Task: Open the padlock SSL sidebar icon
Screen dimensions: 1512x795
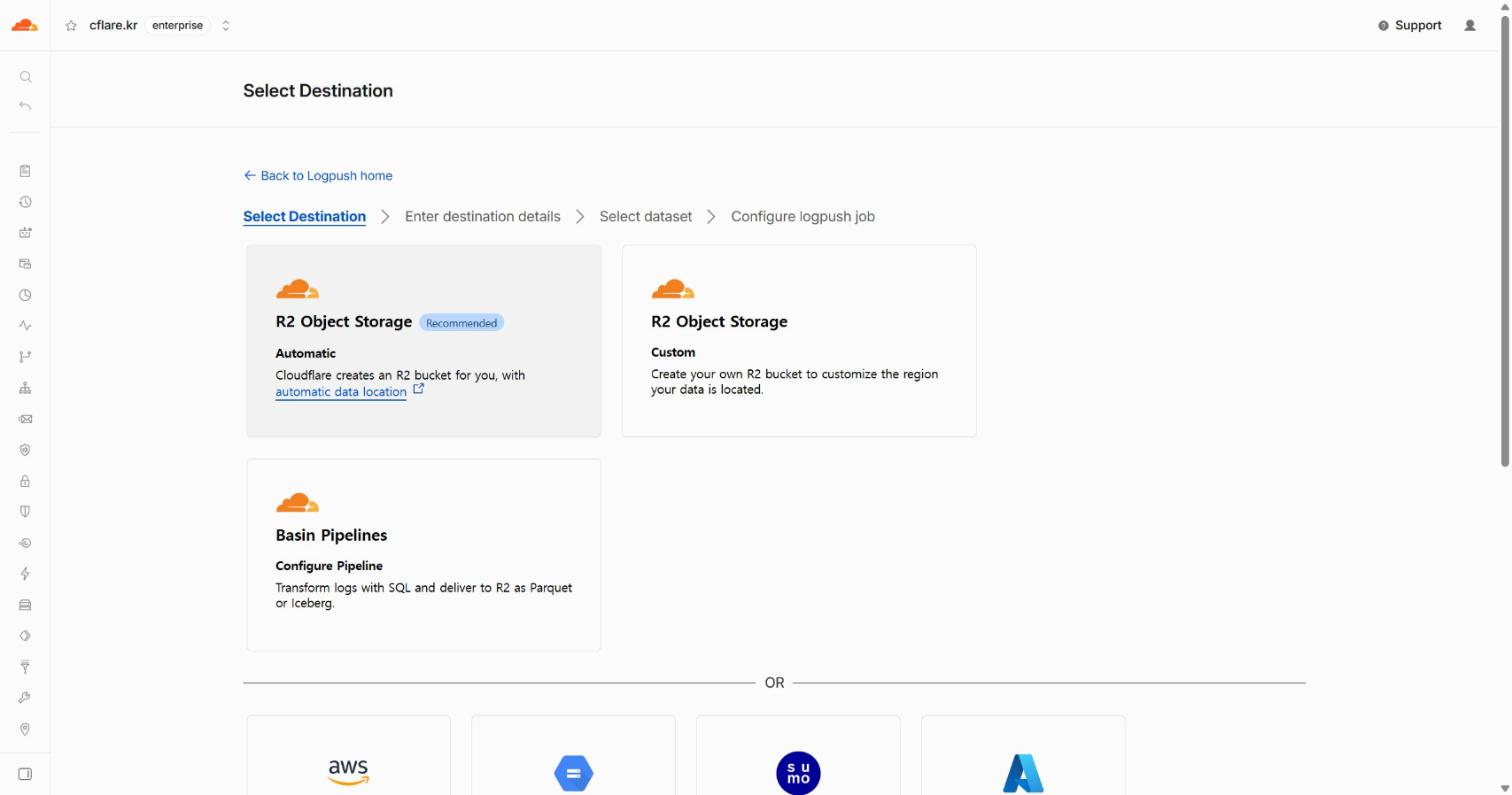Action: click(25, 481)
